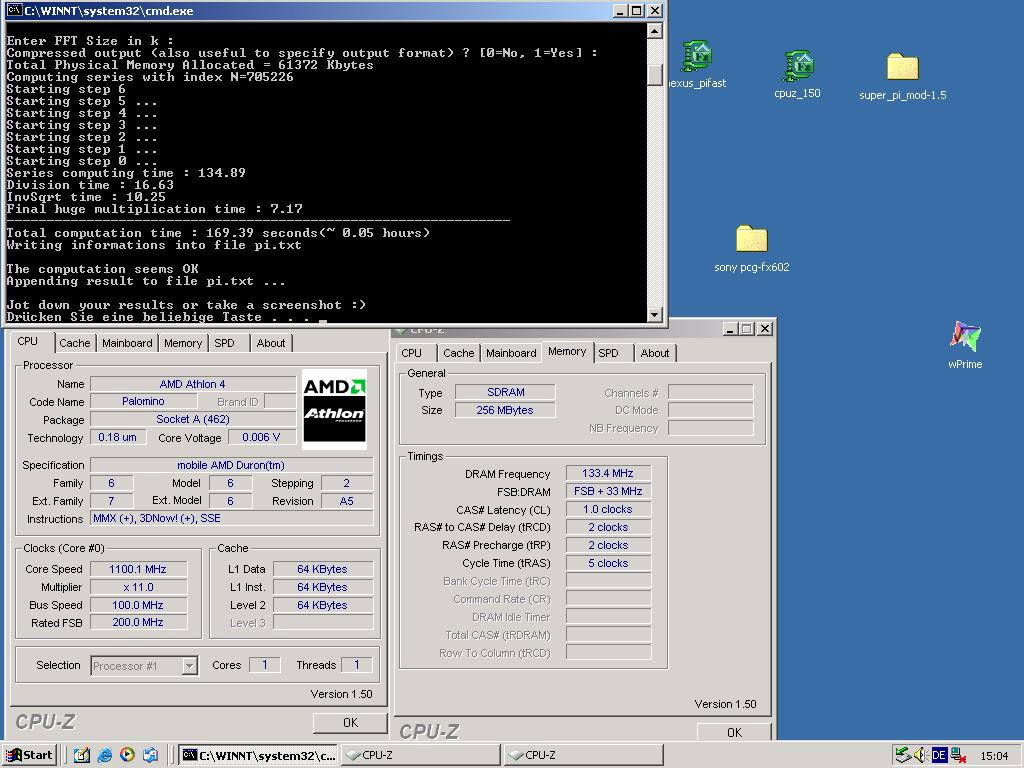Image resolution: width=1024 pixels, height=768 pixels.
Task: Click the cmd.exe scrollbar thumb
Action: point(655,74)
